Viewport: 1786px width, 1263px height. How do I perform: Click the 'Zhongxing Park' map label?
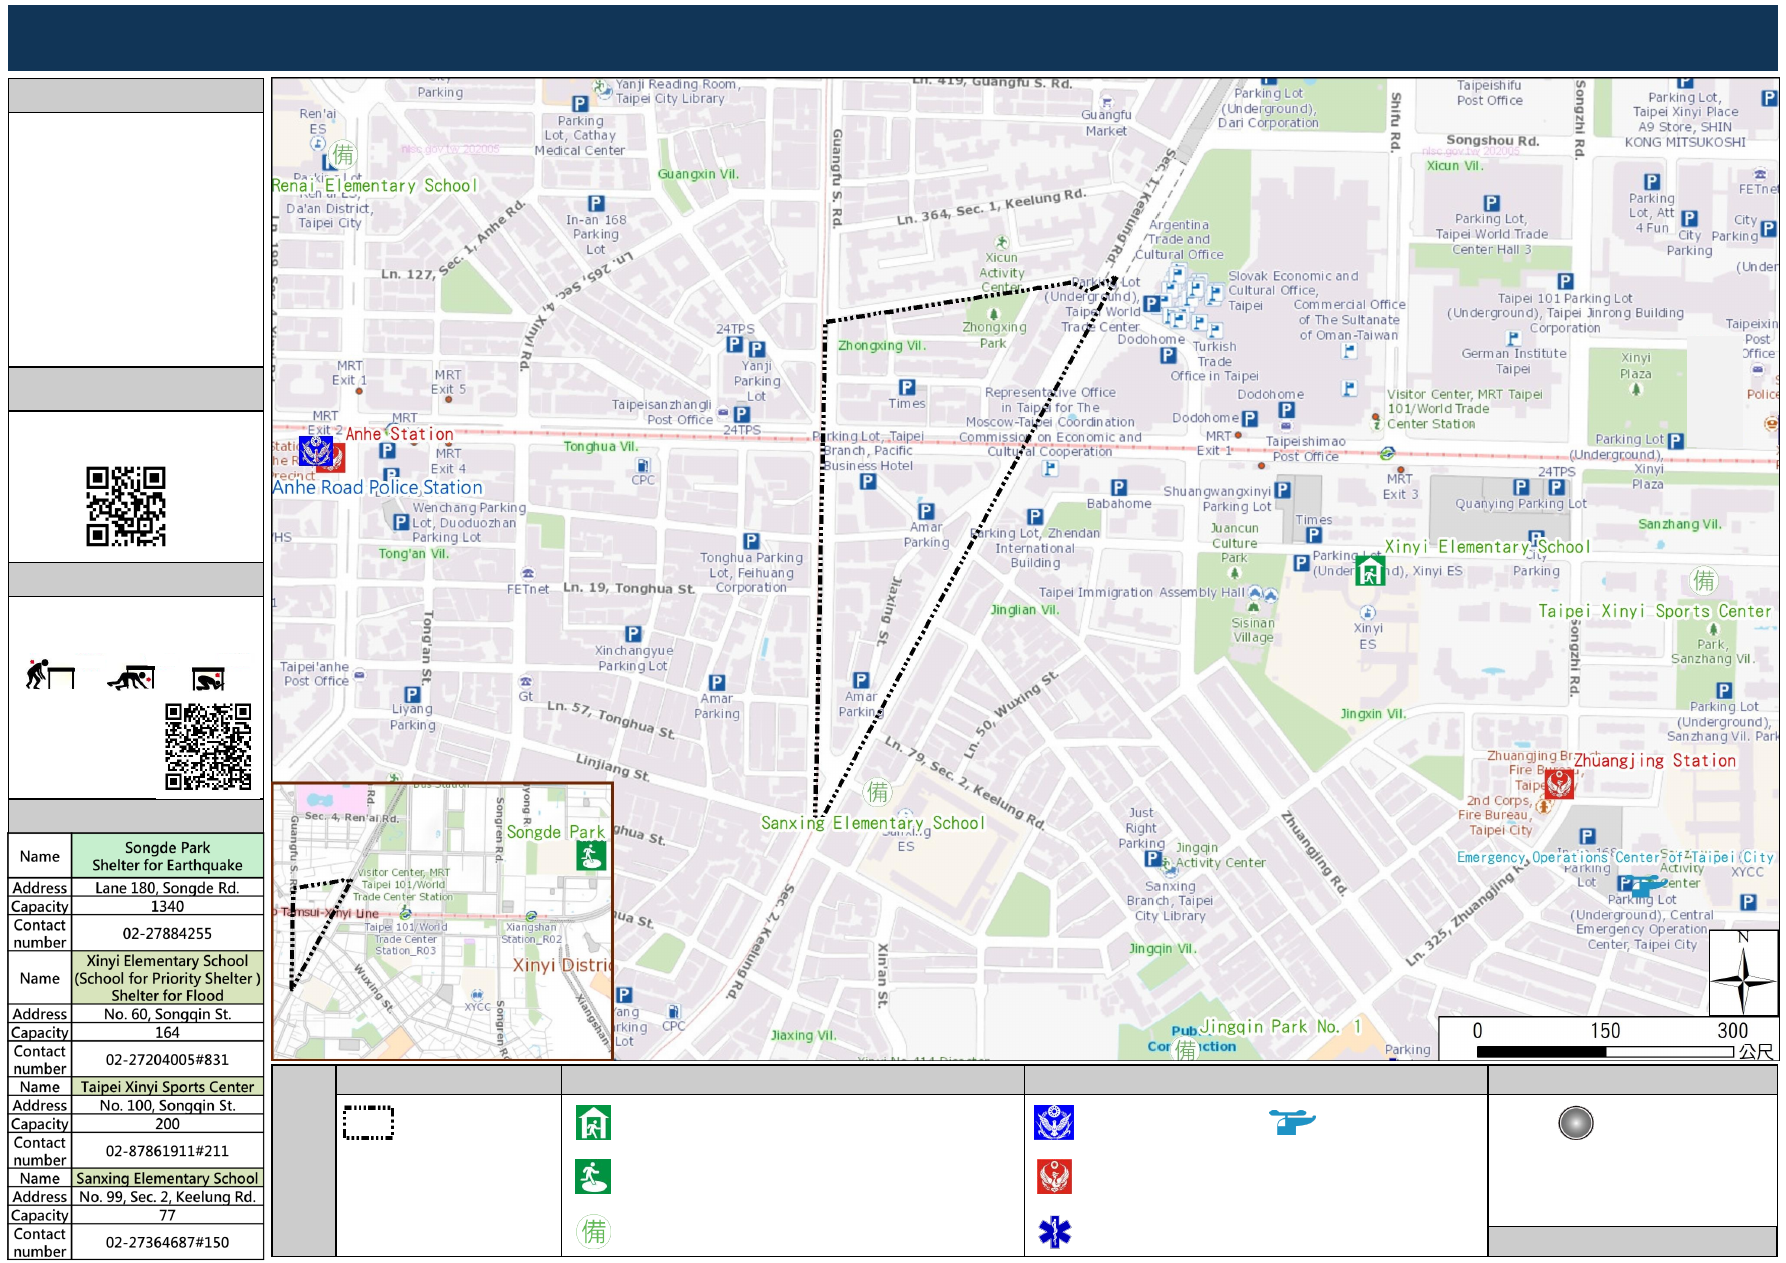tap(994, 335)
